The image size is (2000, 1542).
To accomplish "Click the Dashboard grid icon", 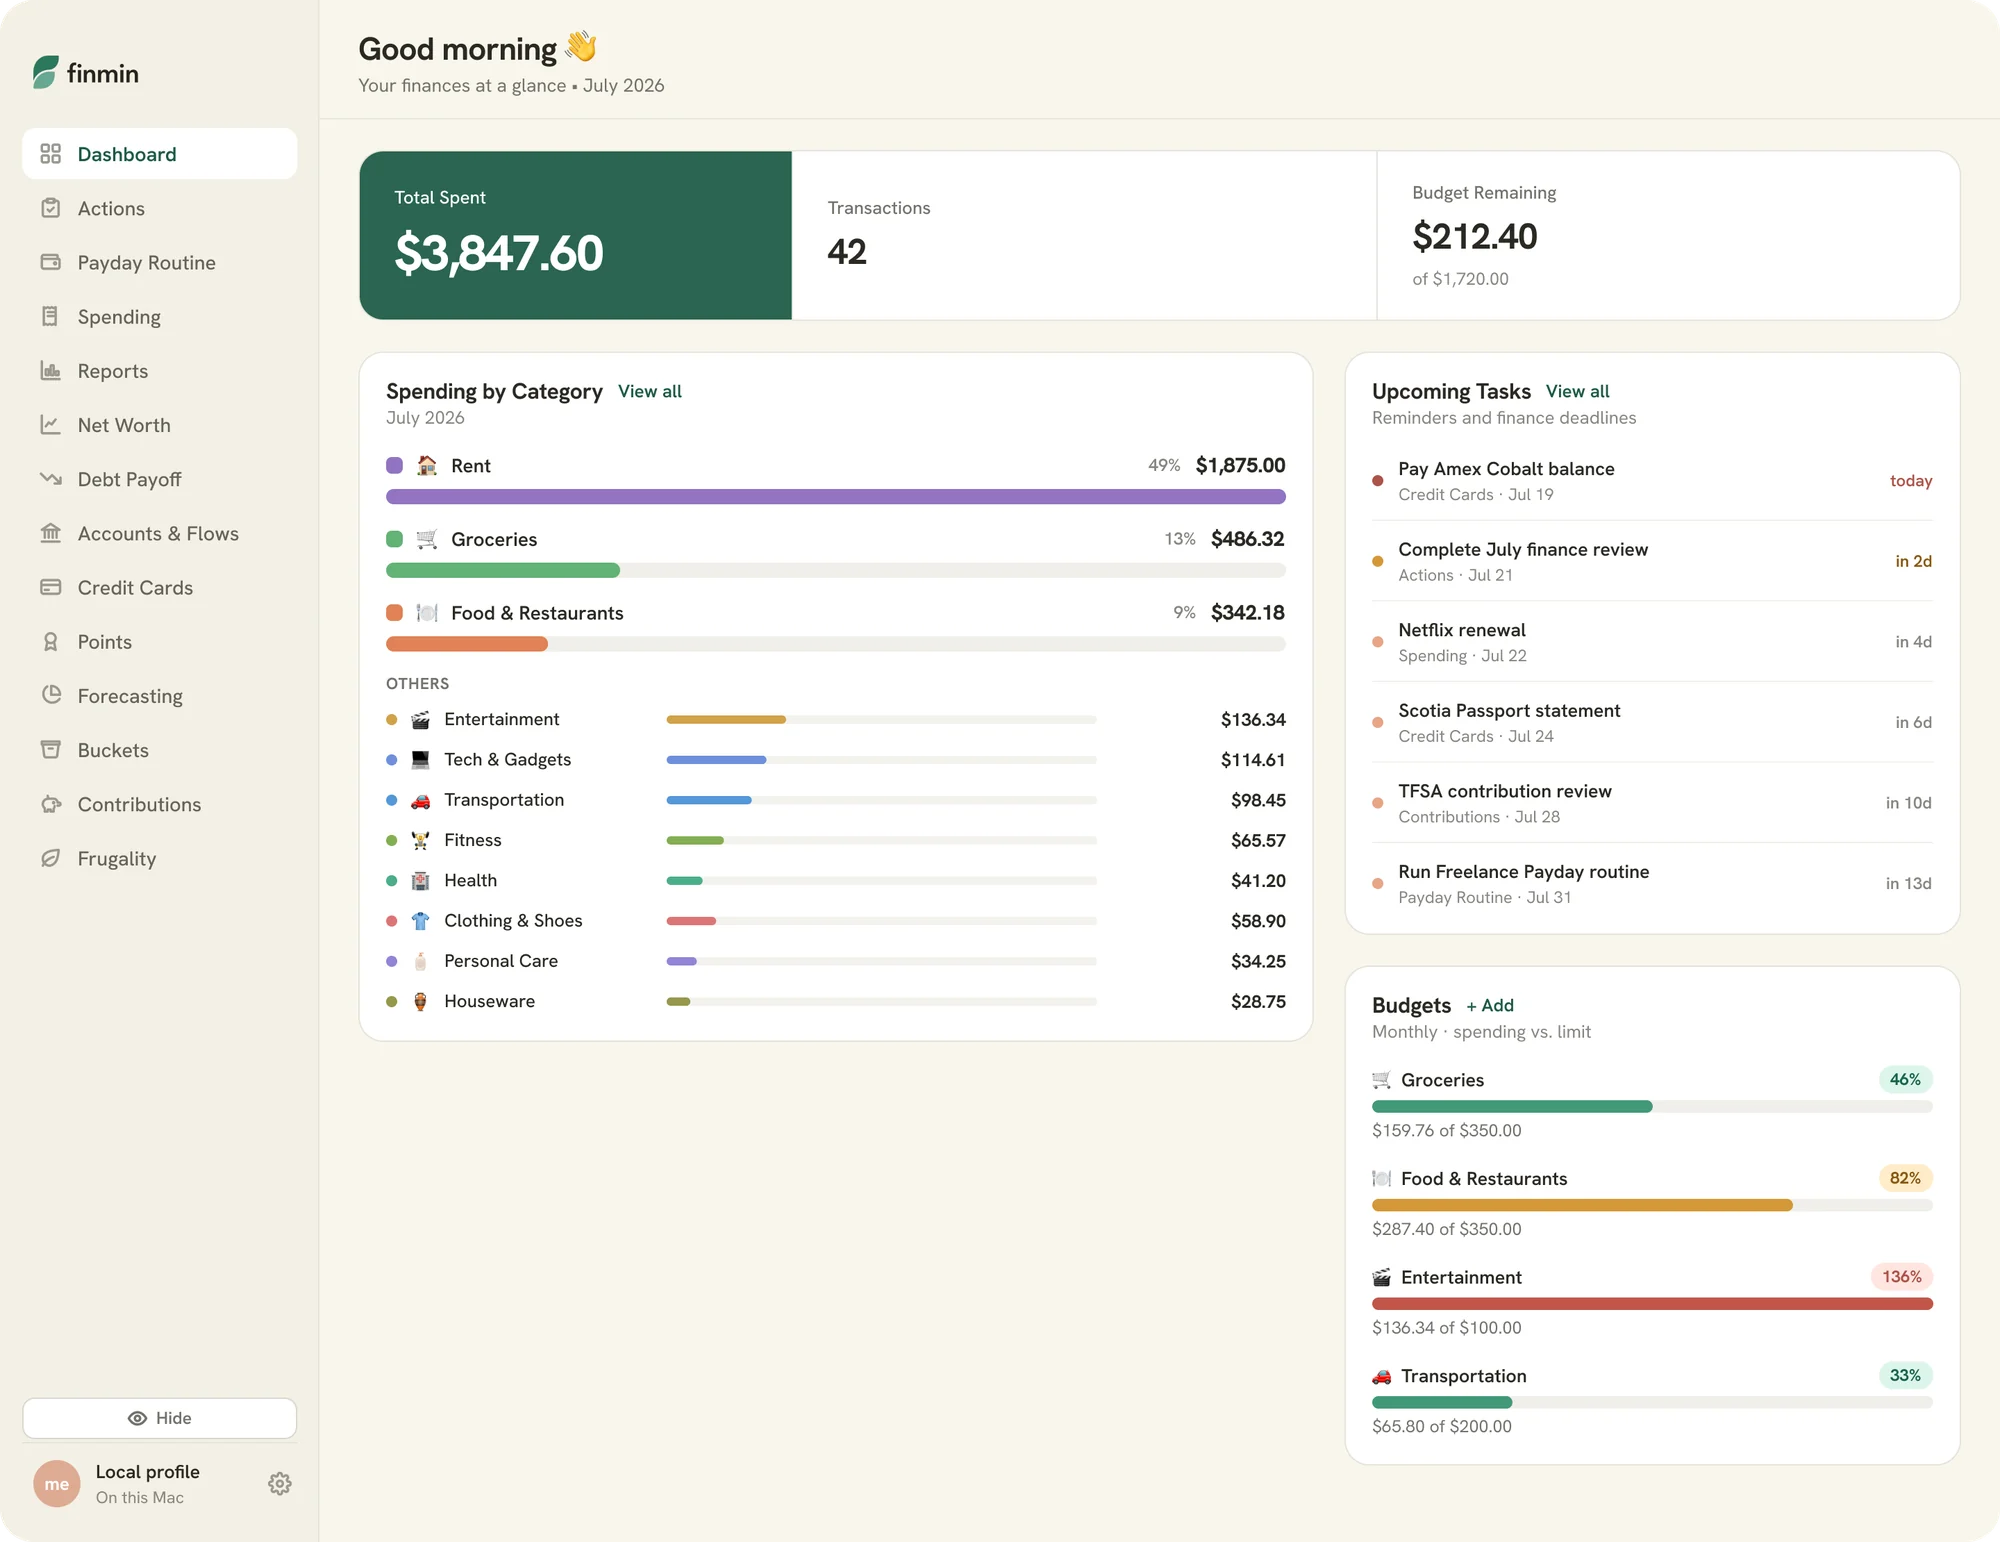I will coord(51,154).
